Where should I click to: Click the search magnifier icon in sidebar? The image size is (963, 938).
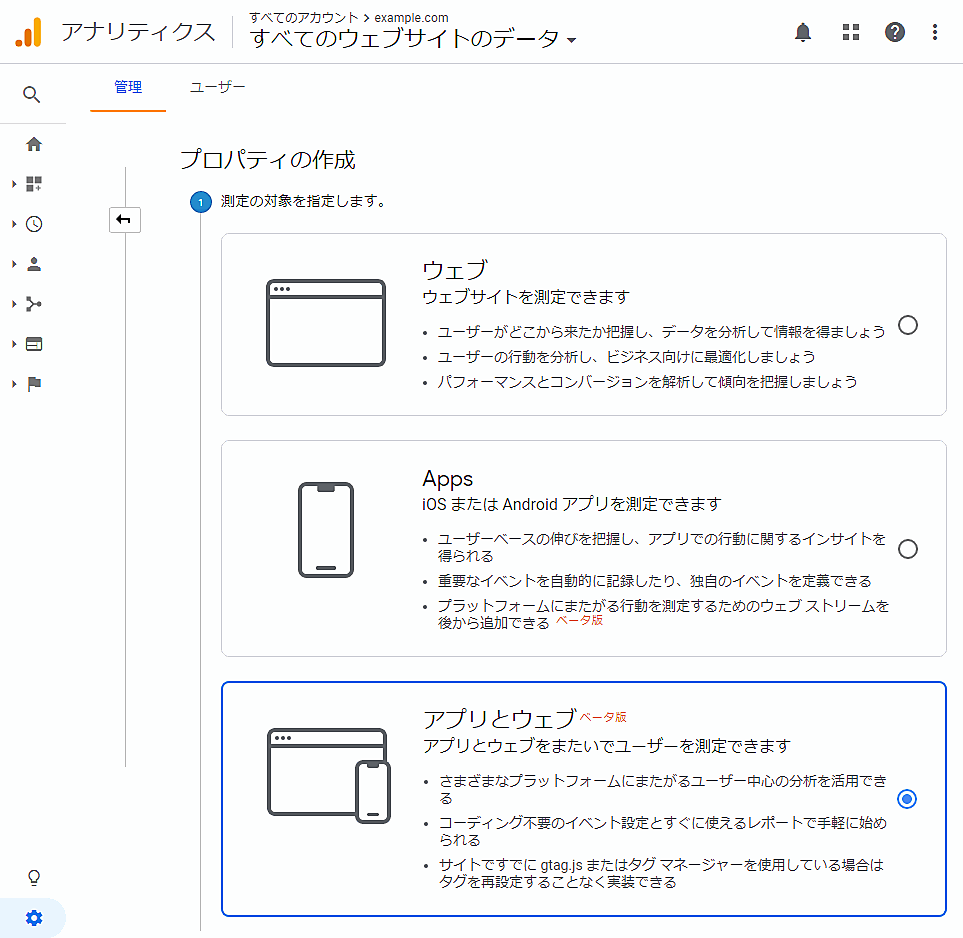32,95
